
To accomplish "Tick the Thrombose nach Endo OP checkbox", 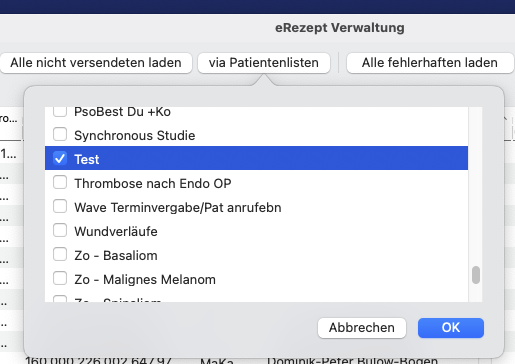I will (x=60, y=182).
